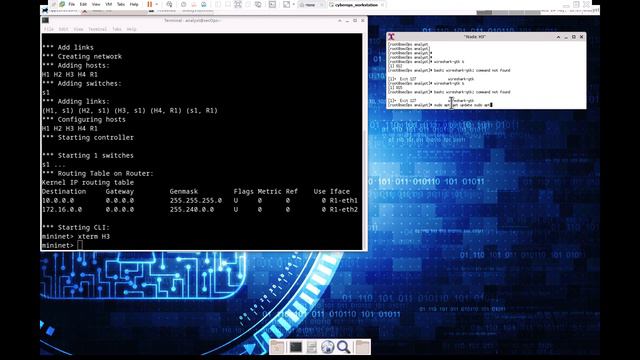Open the rightmost folder icon in dock
Screen dimensions: 640x360
362,347
